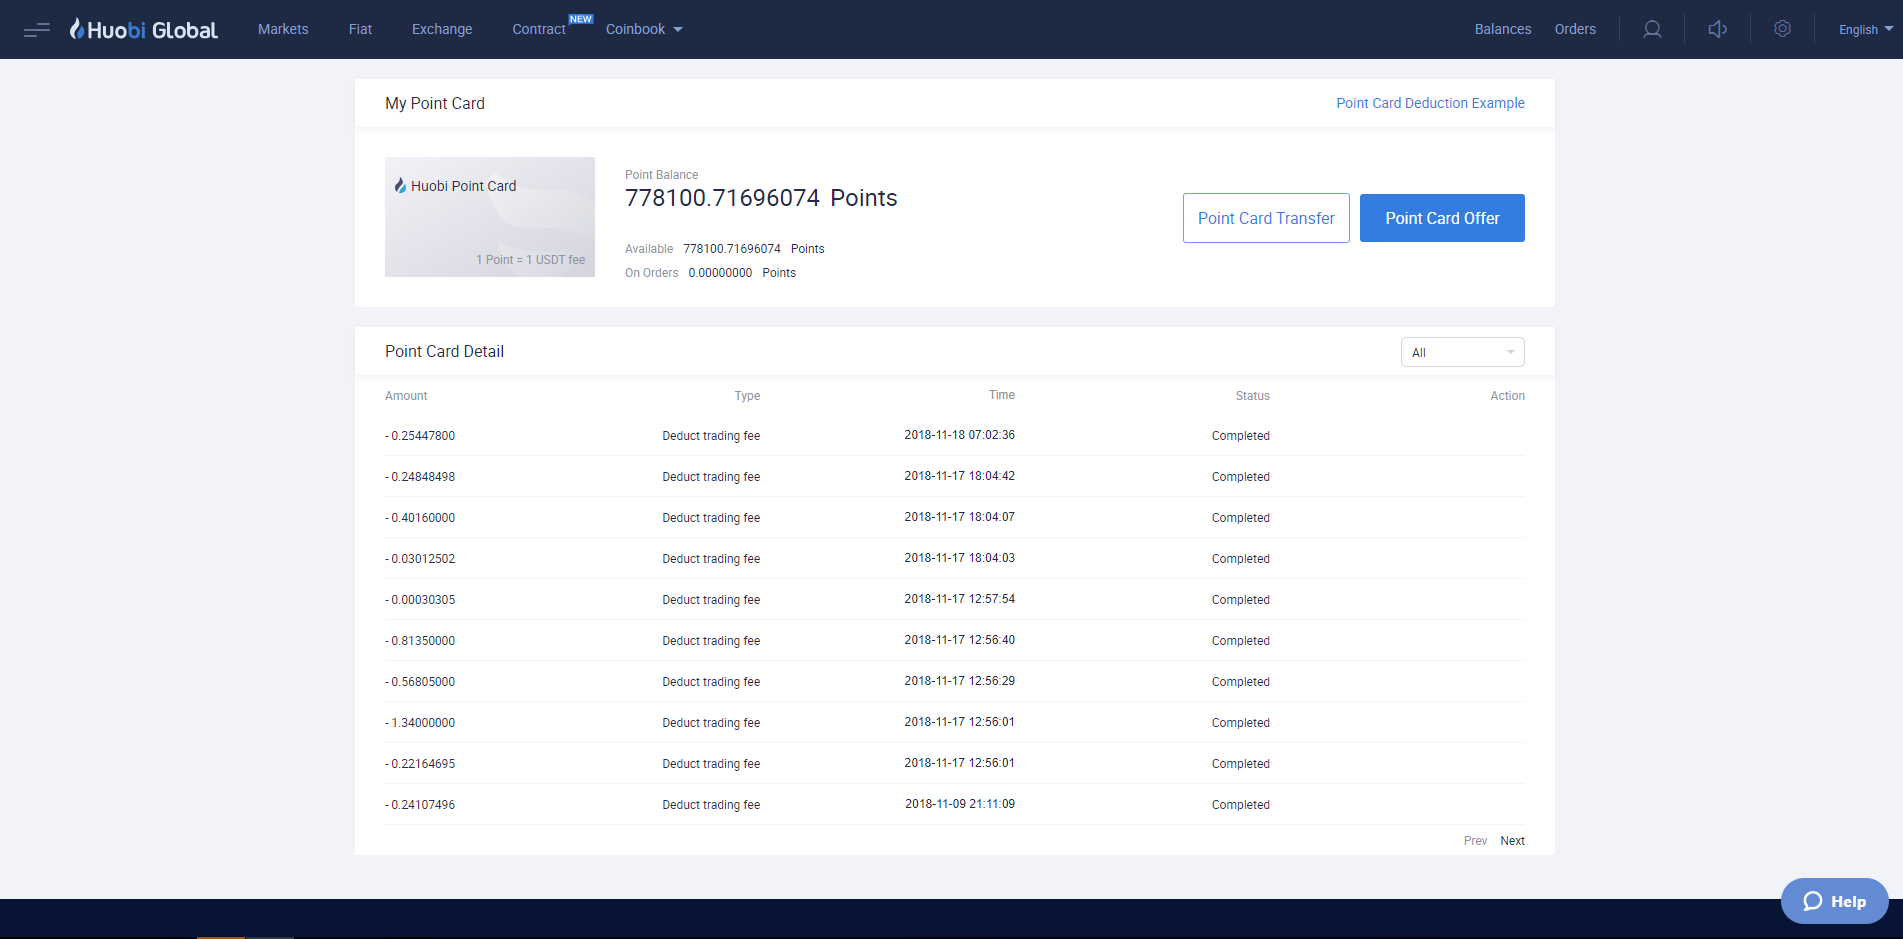This screenshot has width=1903, height=939.
Task: Click the Amount column header
Action: click(406, 396)
